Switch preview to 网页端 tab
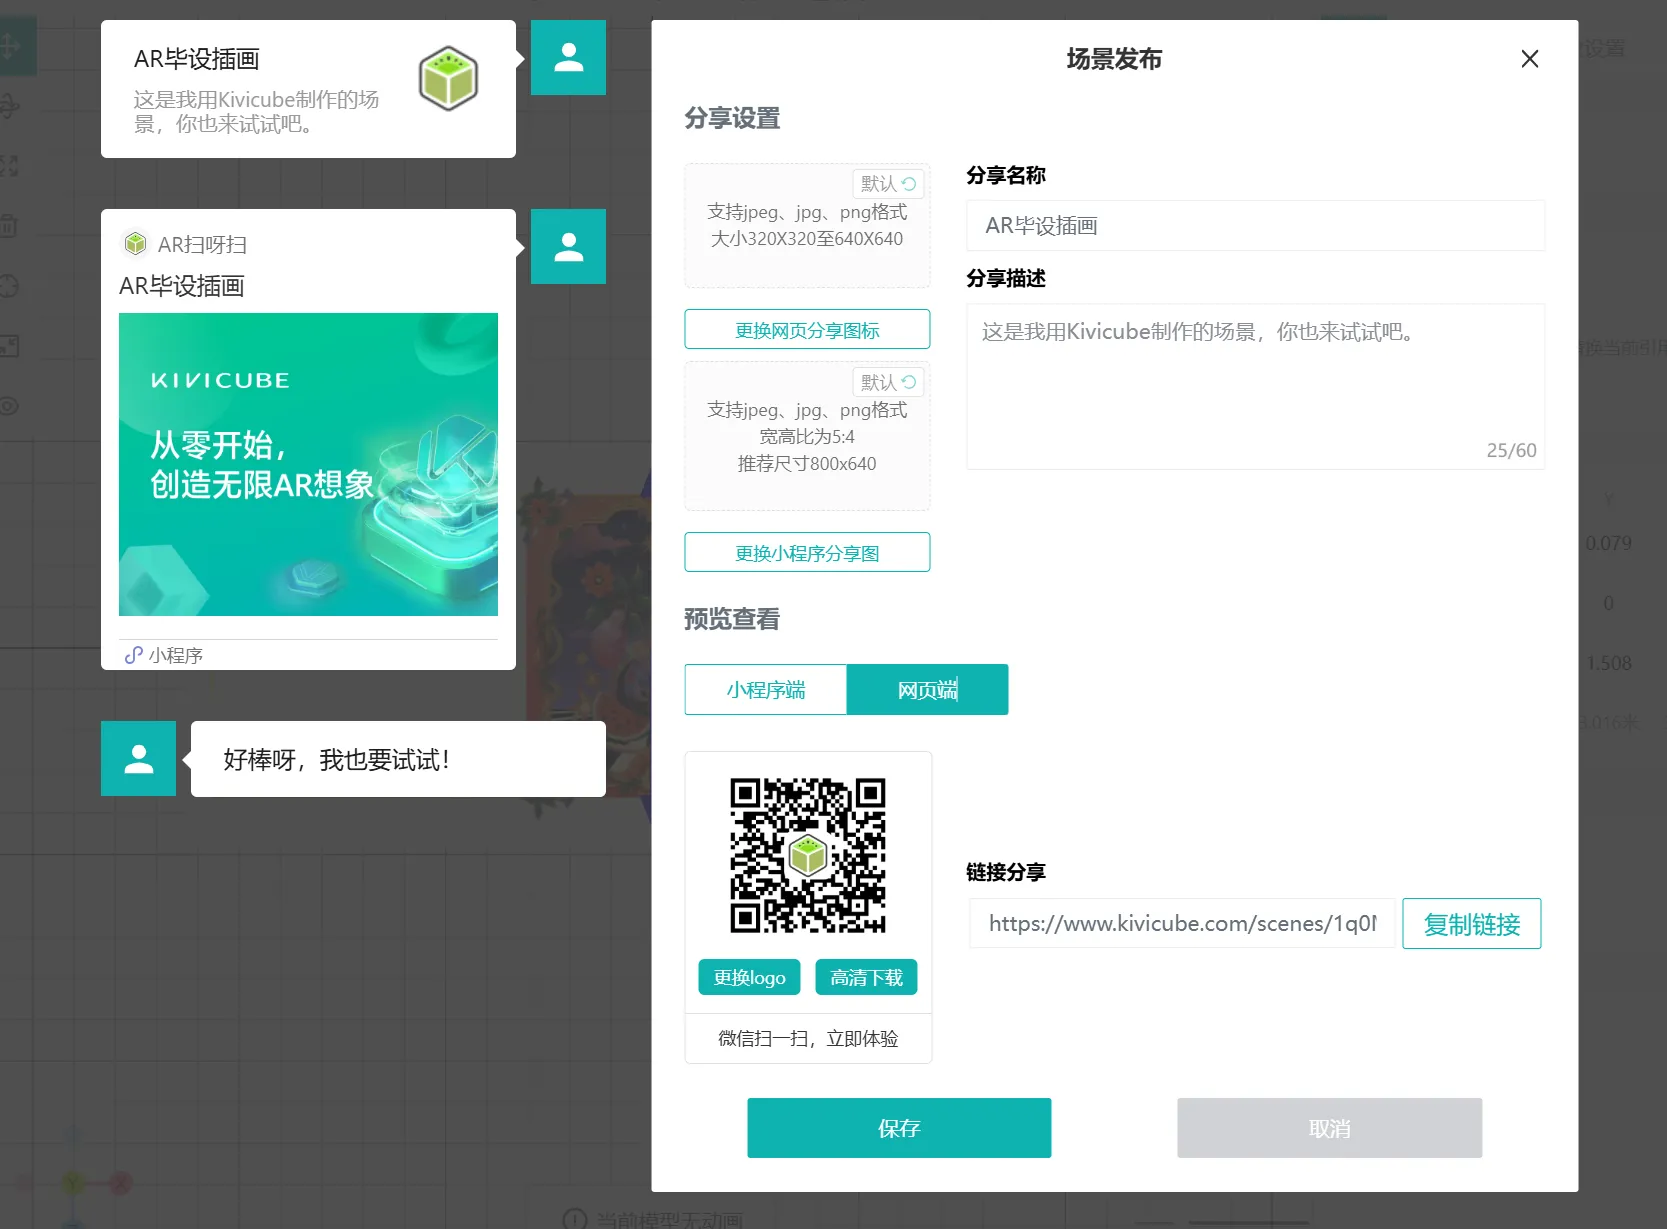 (927, 690)
